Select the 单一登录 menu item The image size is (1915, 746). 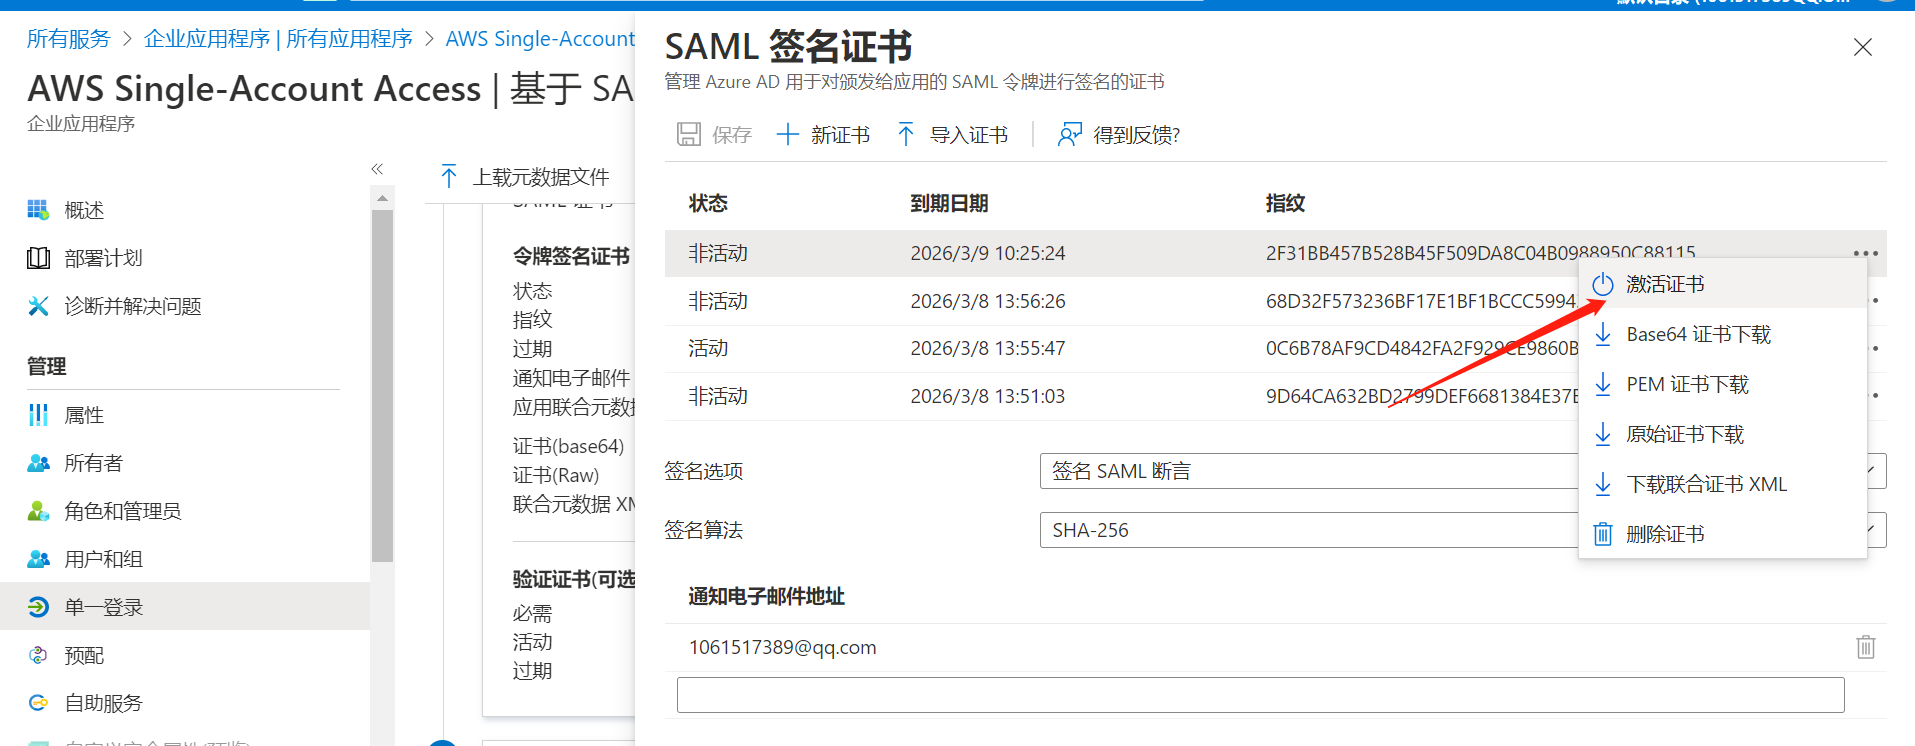coord(103,607)
